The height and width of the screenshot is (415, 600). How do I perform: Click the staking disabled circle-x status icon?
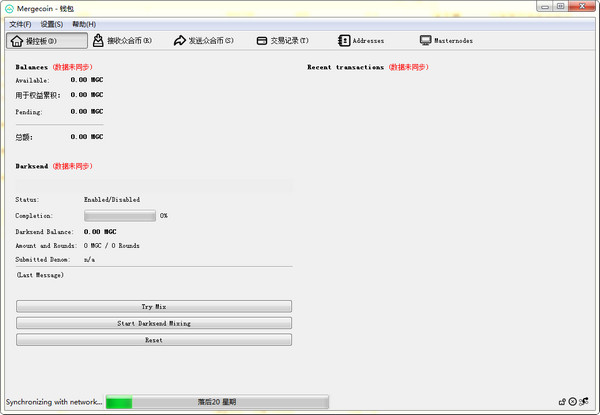[x=573, y=402]
